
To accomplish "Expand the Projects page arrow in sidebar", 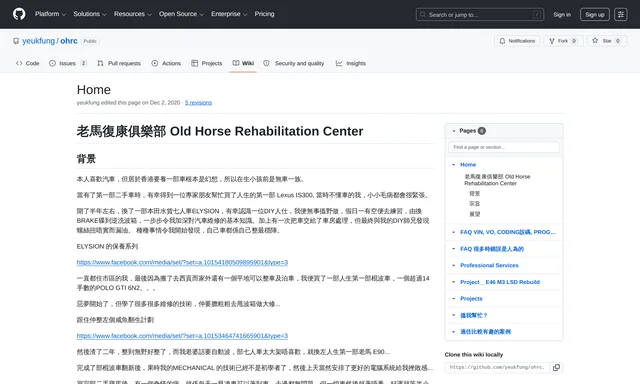I will [453, 299].
